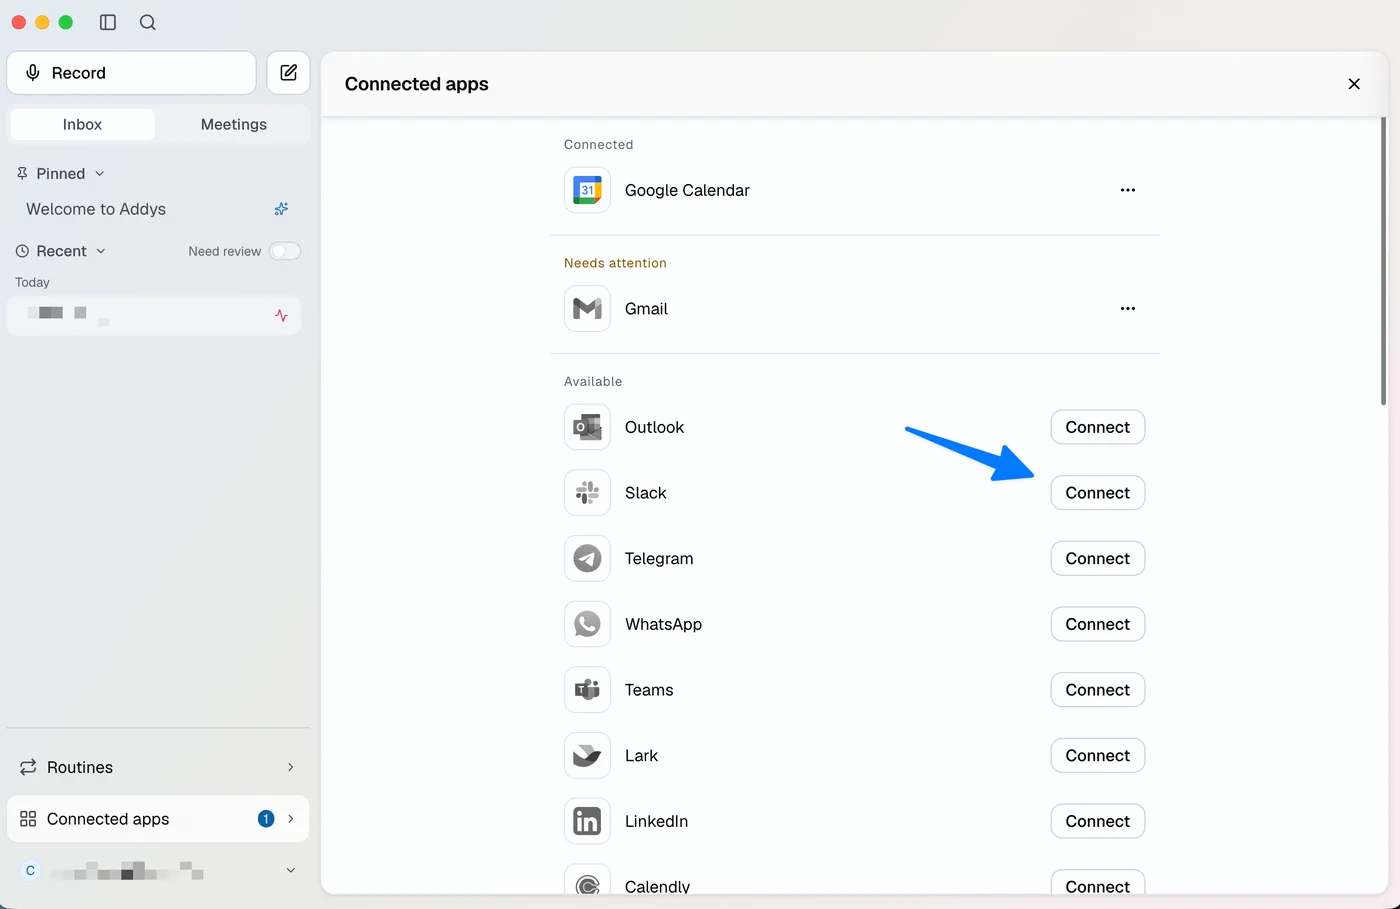Viewport: 1400px width, 909px height.
Task: Connect the Telegram app
Action: [1097, 558]
